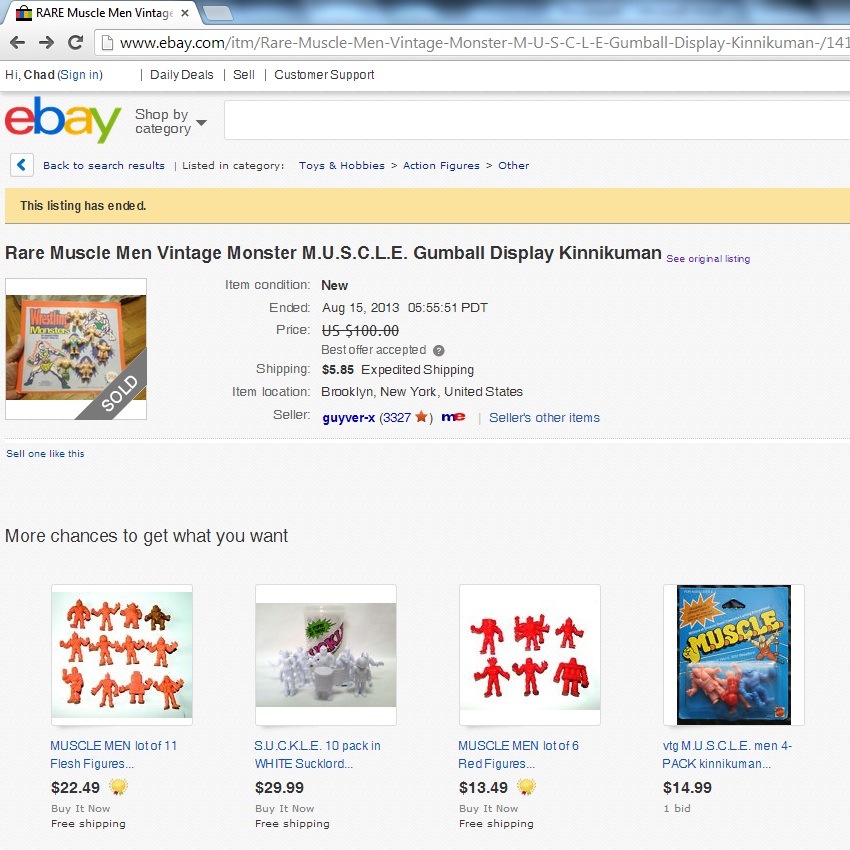
Task: Open the Seller's other items link
Action: point(544,417)
